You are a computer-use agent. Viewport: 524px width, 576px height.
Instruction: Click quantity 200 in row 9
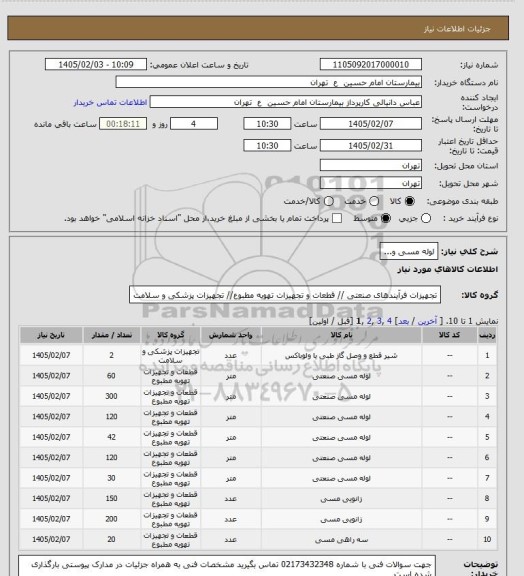pyautogui.click(x=111, y=519)
